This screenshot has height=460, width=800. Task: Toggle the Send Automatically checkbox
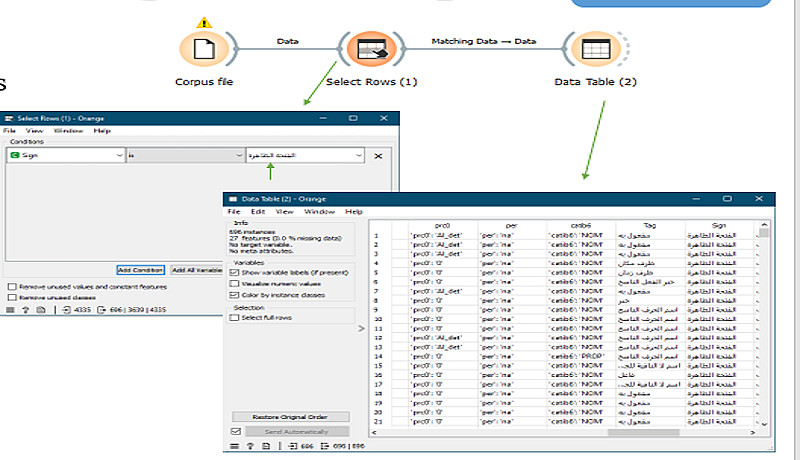(236, 431)
